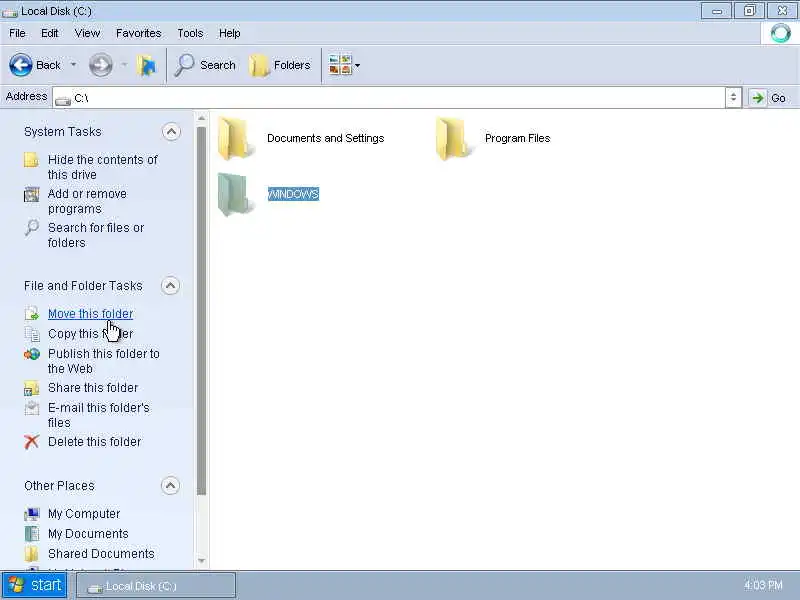Screen dimensions: 800x600
Task: Open the Tools menu
Action: coord(190,33)
